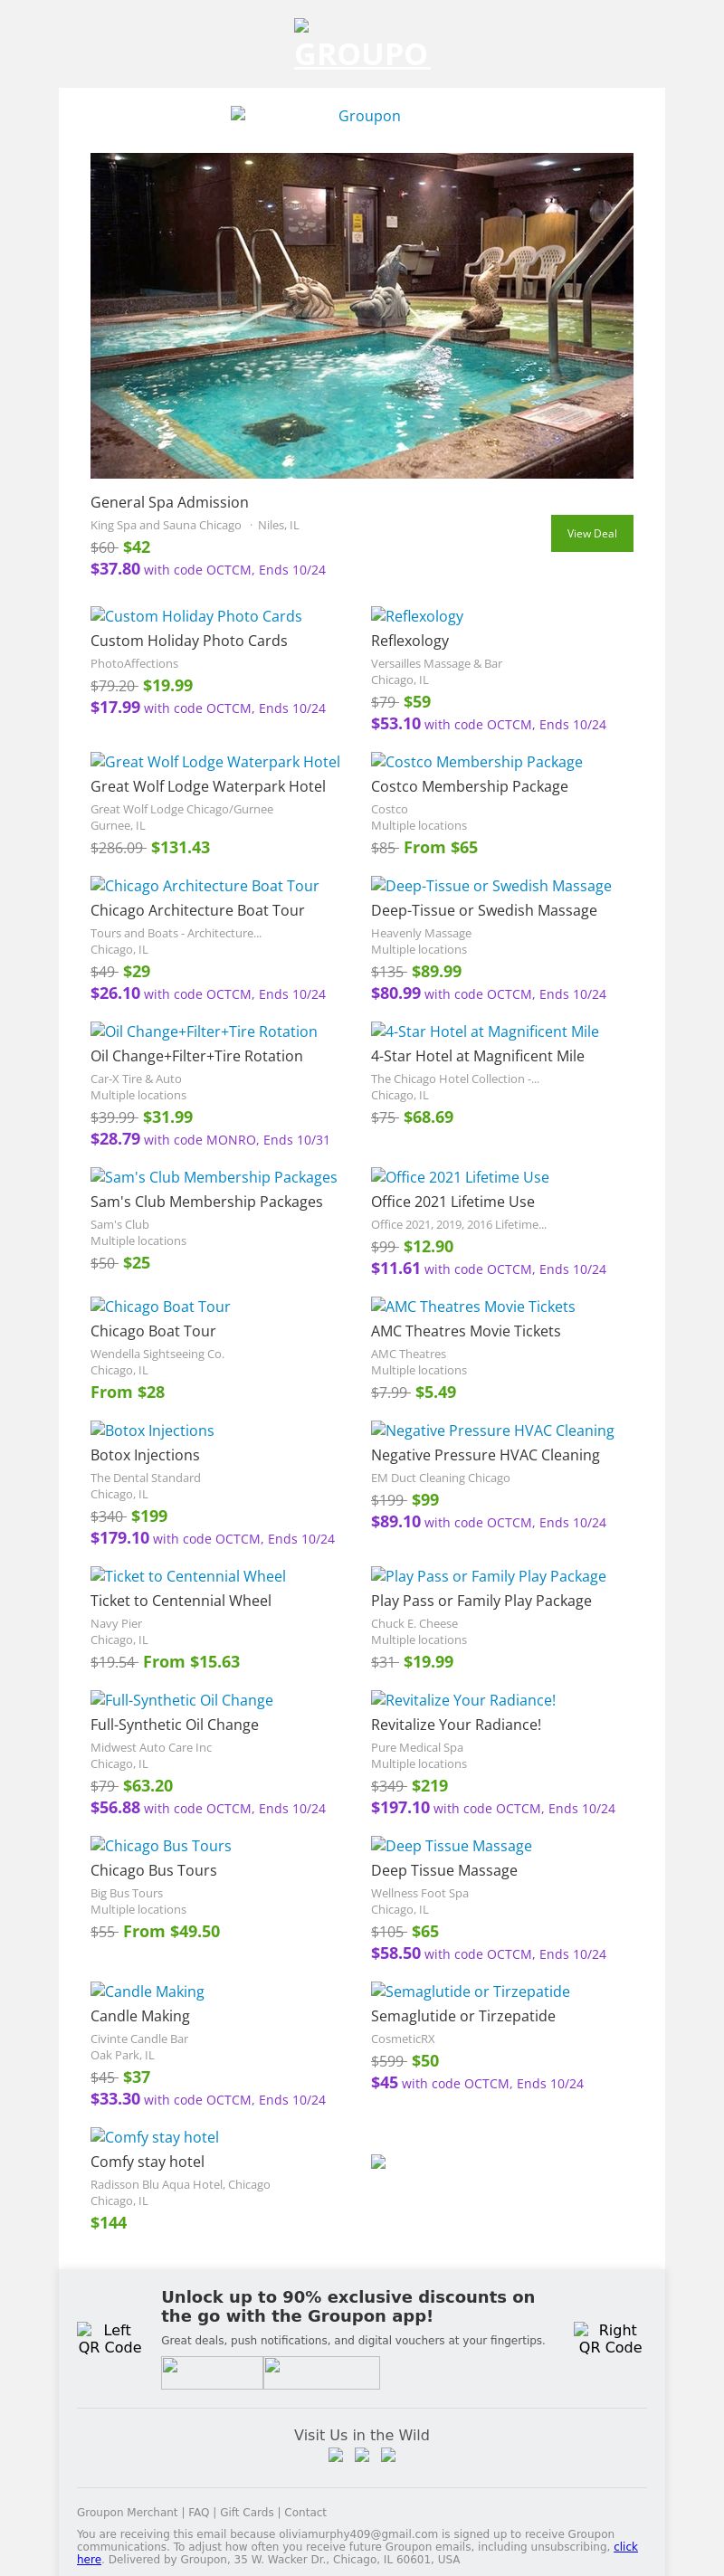
Task: Click the View Deal button
Action: (x=591, y=533)
